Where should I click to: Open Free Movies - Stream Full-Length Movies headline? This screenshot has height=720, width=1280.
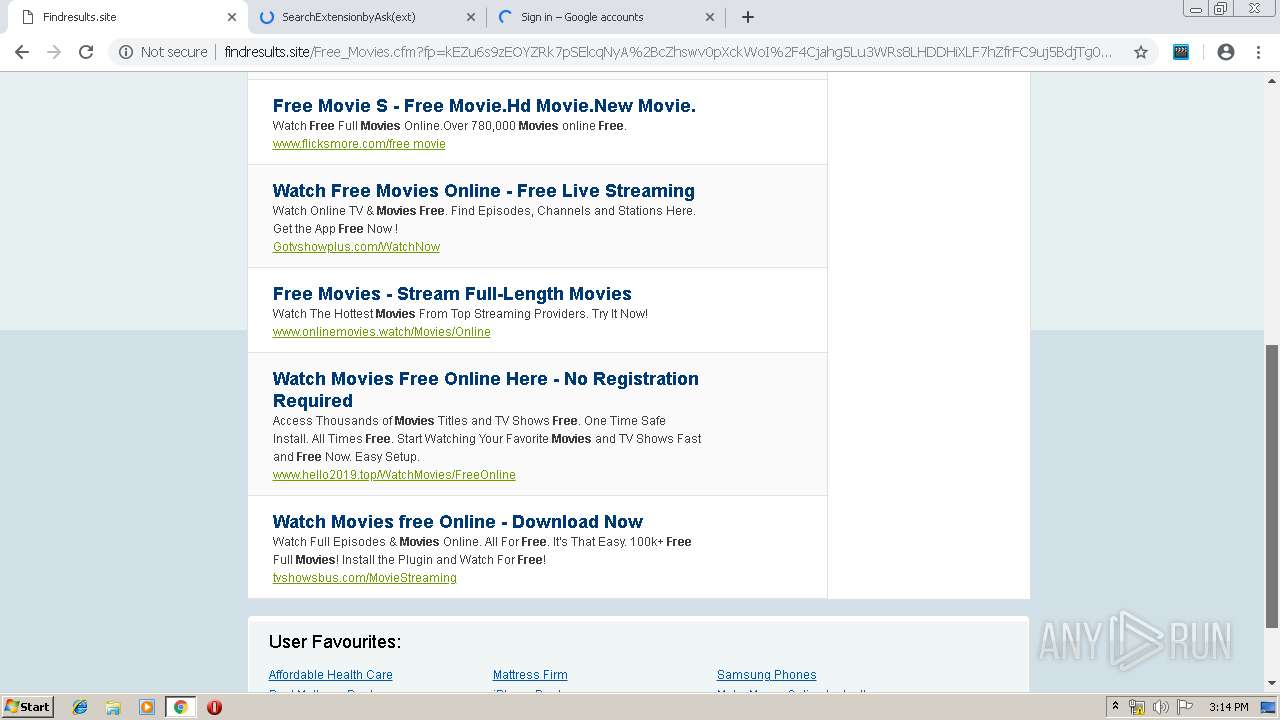pyautogui.click(x=452, y=294)
